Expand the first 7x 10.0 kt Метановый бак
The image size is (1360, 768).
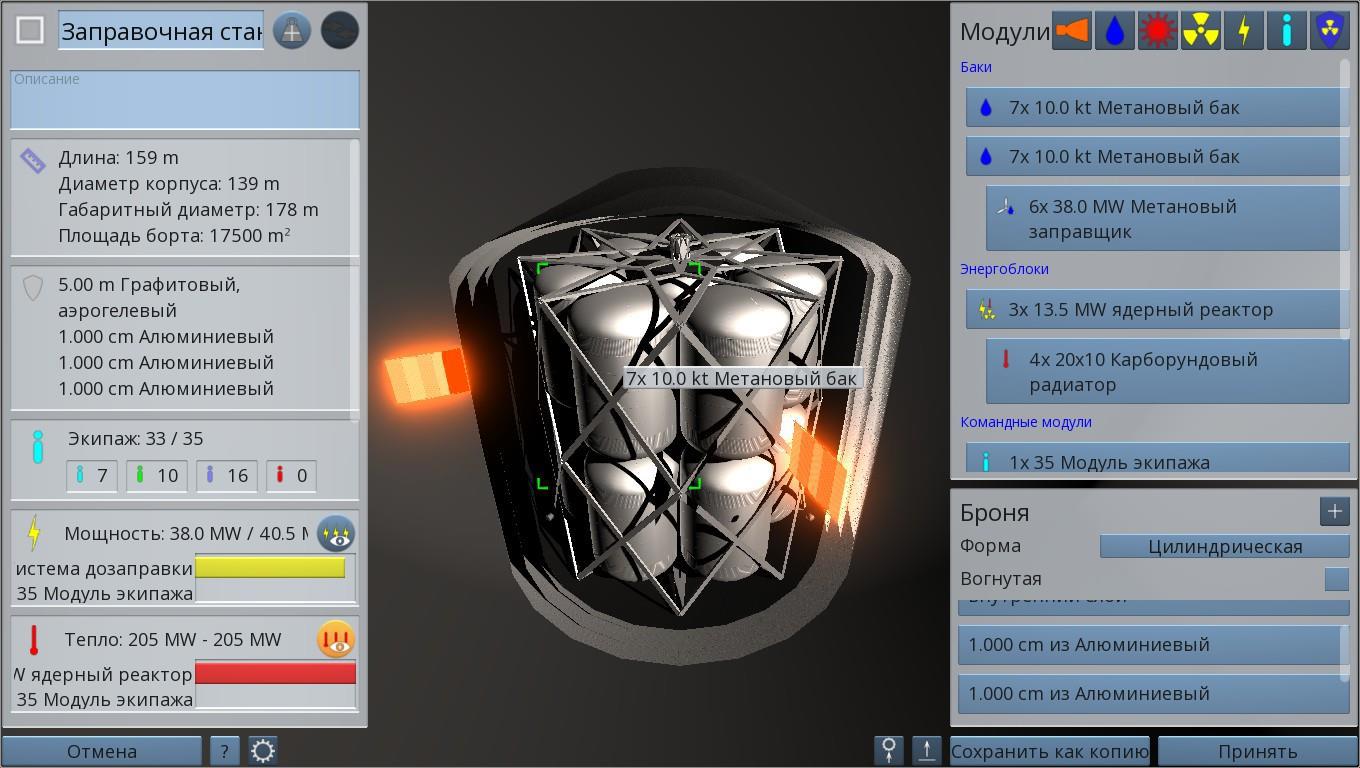(1156, 107)
